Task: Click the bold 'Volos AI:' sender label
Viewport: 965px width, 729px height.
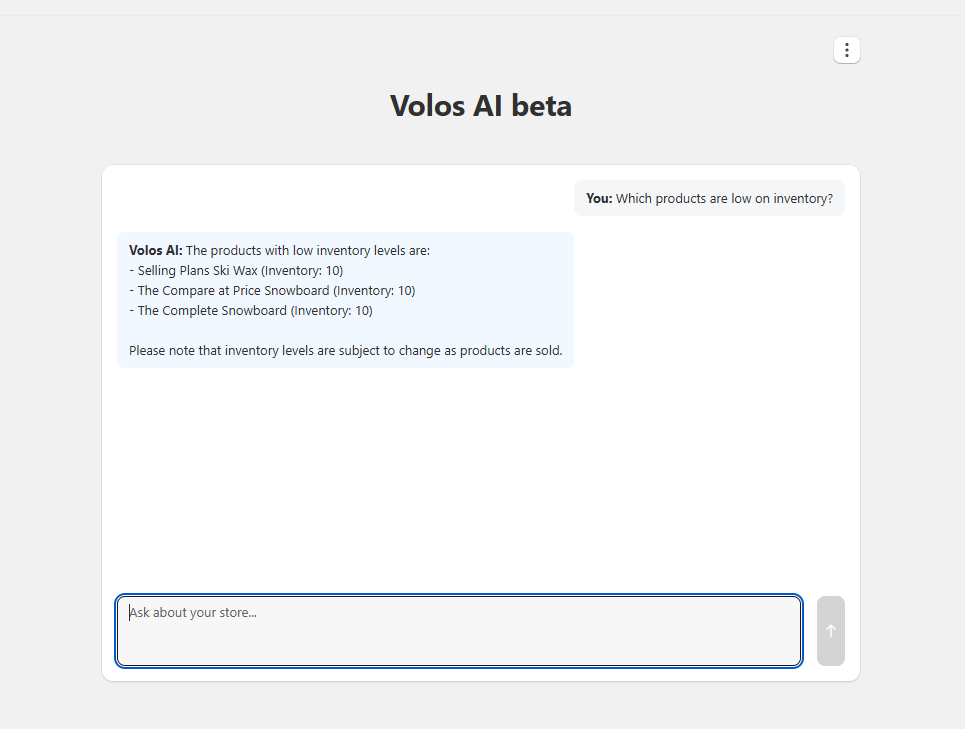Action: [x=156, y=250]
